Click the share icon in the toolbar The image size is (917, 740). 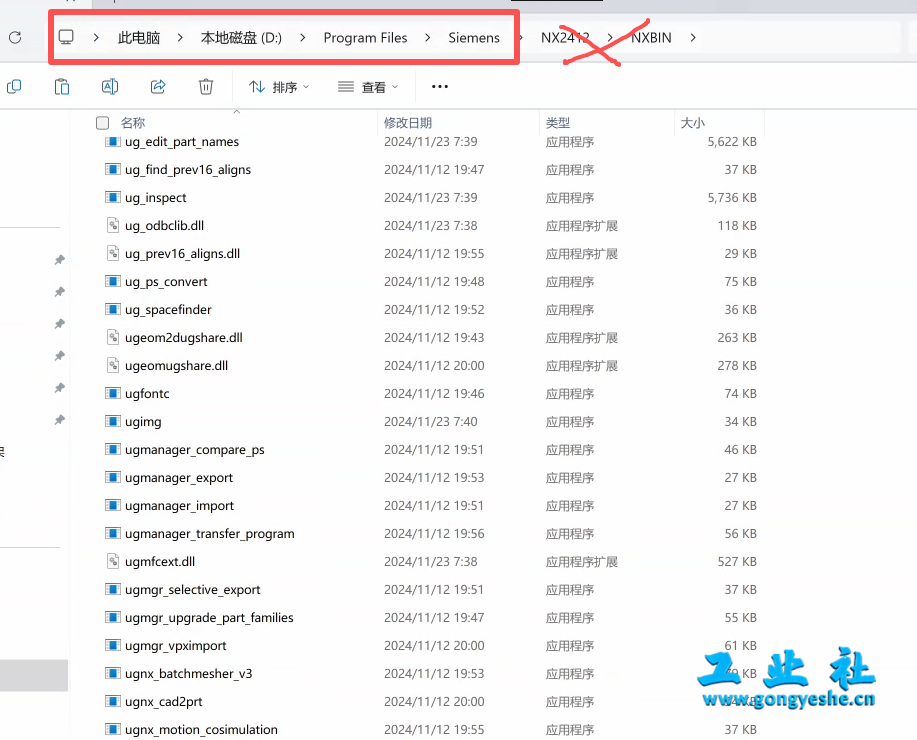(158, 87)
